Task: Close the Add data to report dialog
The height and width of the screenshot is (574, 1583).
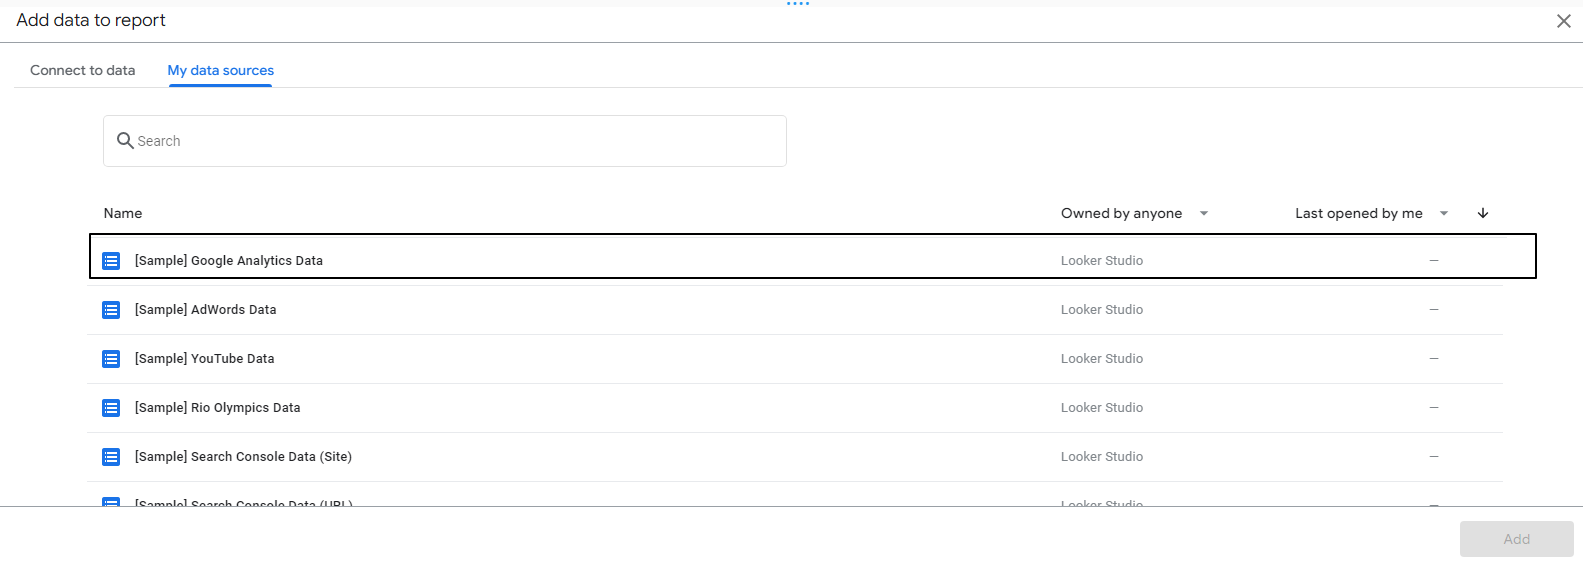Action: coord(1564,21)
